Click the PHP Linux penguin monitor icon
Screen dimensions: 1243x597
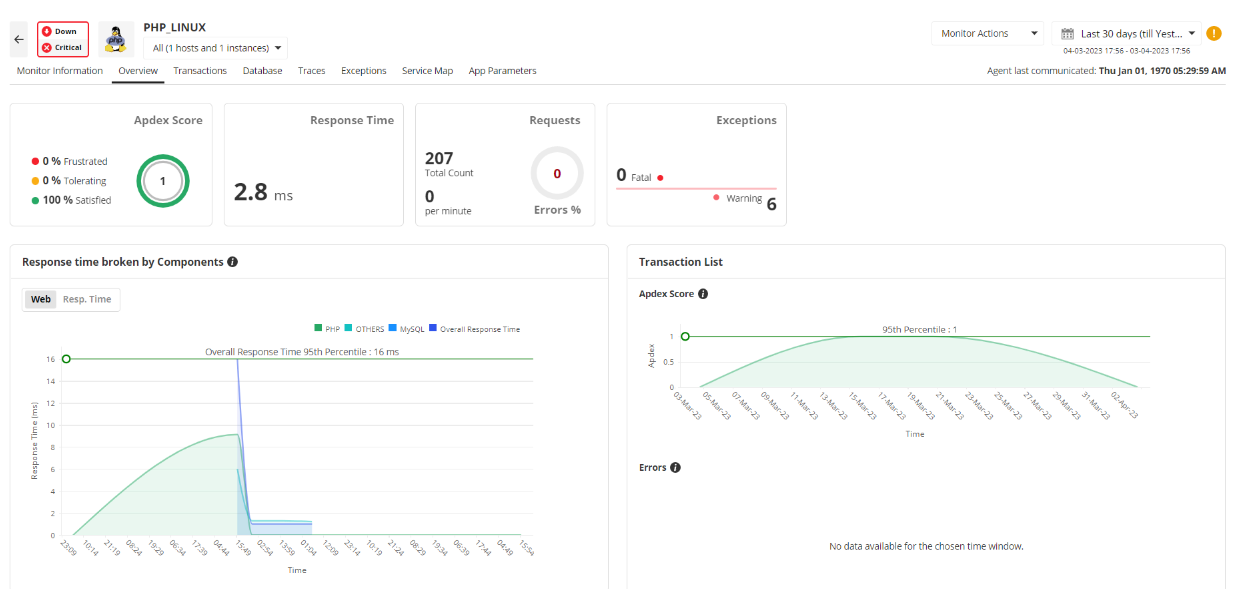pos(117,39)
